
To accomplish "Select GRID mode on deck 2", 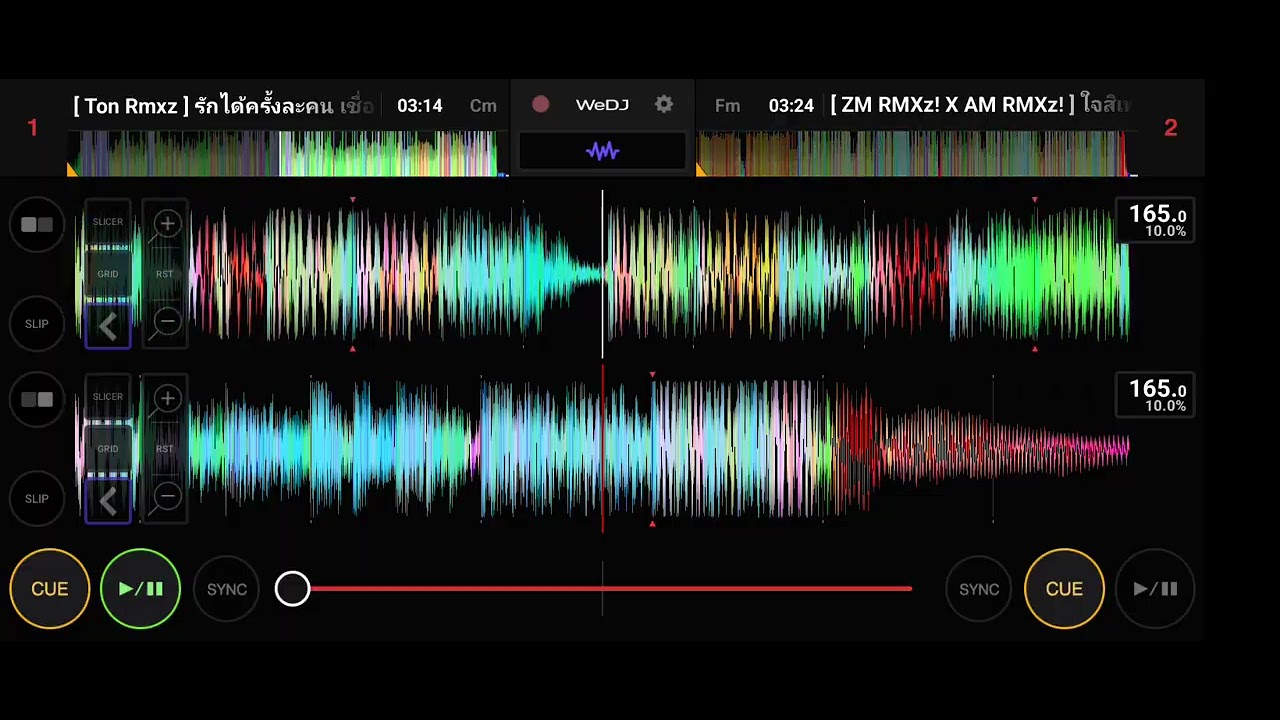I will point(108,448).
